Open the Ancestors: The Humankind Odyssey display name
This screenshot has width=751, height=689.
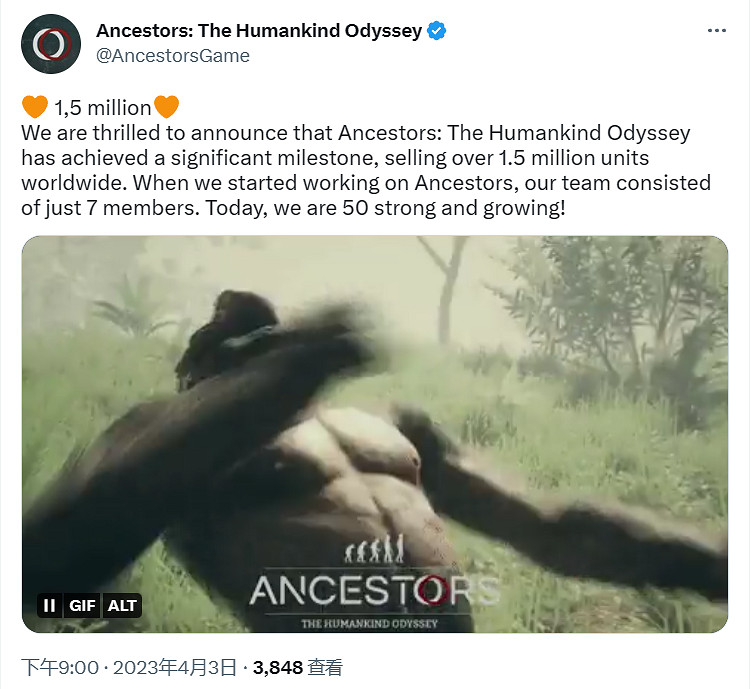coord(259,31)
